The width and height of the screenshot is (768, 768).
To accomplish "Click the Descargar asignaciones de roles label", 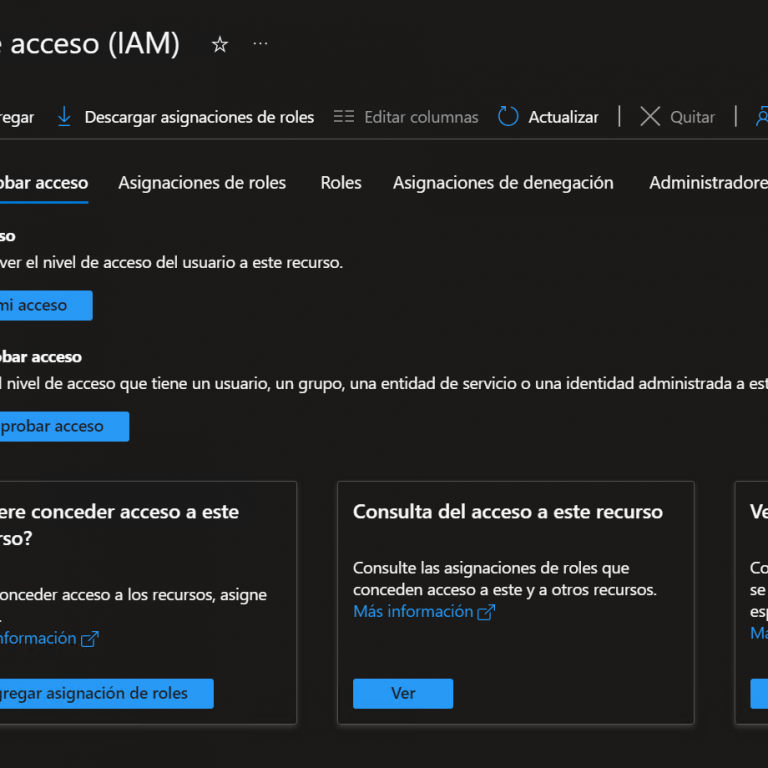I will tap(199, 117).
